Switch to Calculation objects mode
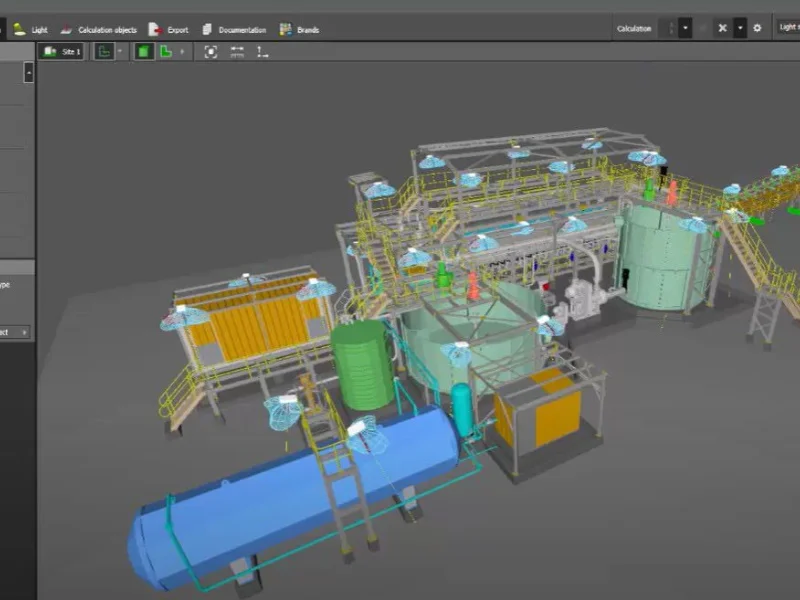Viewport: 800px width, 600px height. tap(99, 30)
